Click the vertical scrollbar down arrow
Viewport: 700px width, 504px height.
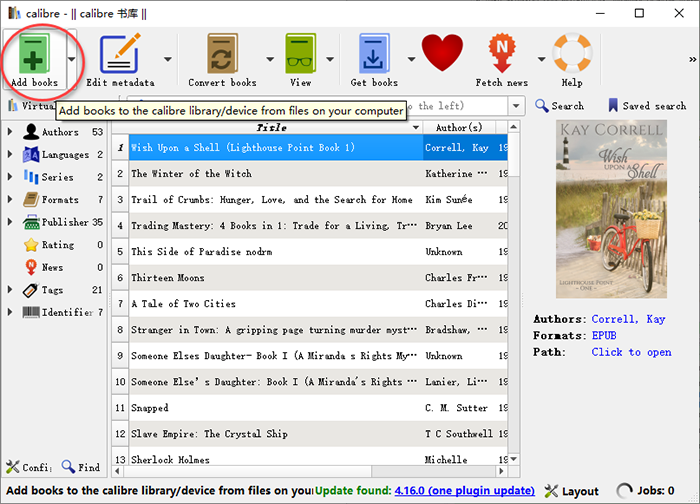click(x=514, y=459)
